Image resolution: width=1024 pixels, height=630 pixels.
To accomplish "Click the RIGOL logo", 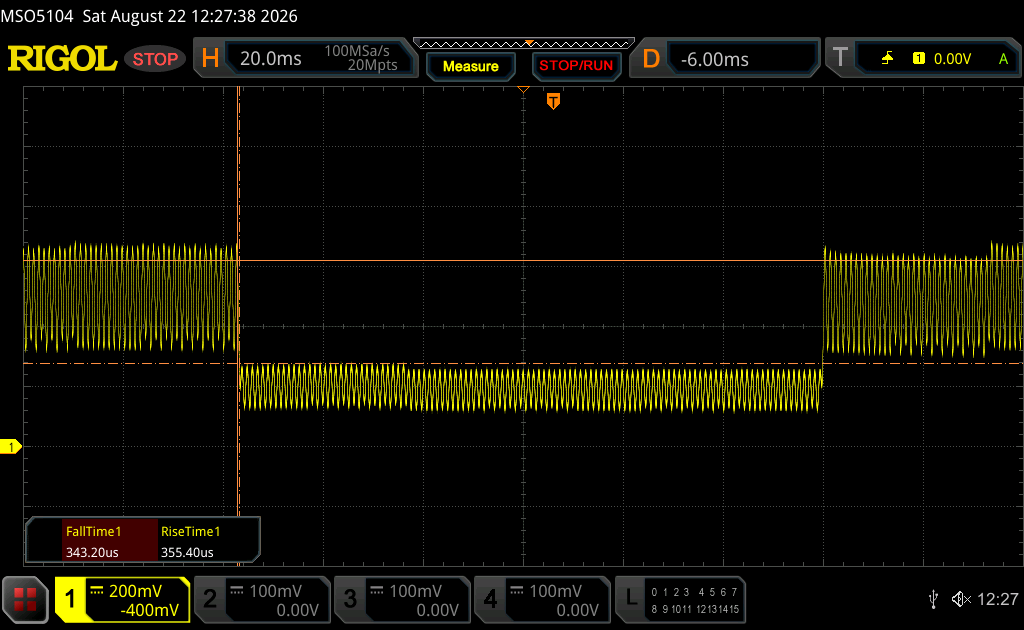I will (62, 59).
